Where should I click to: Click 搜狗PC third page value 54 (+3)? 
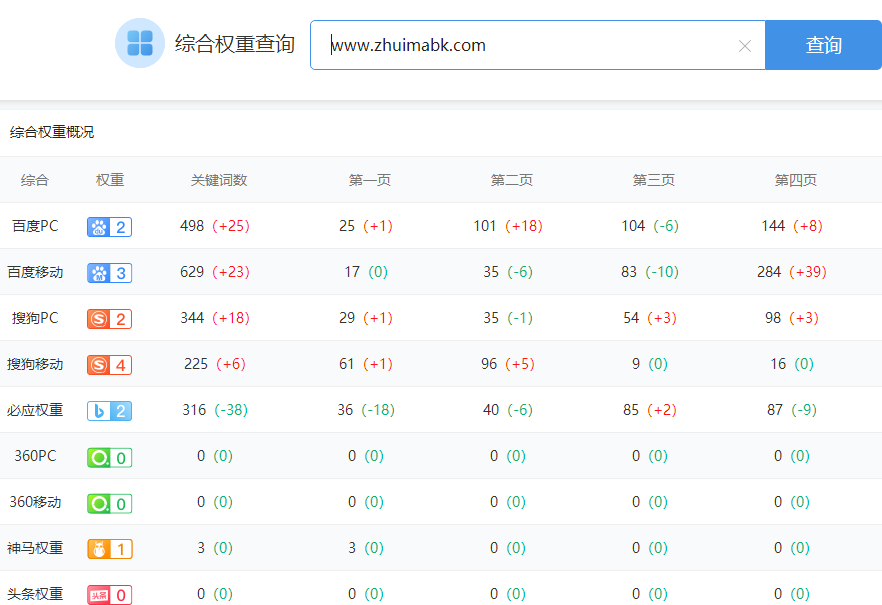coord(650,318)
